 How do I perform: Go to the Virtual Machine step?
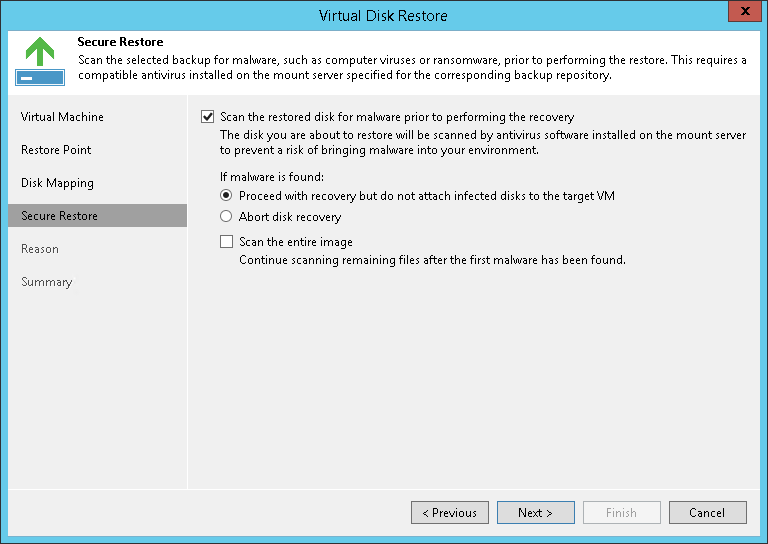tap(62, 117)
